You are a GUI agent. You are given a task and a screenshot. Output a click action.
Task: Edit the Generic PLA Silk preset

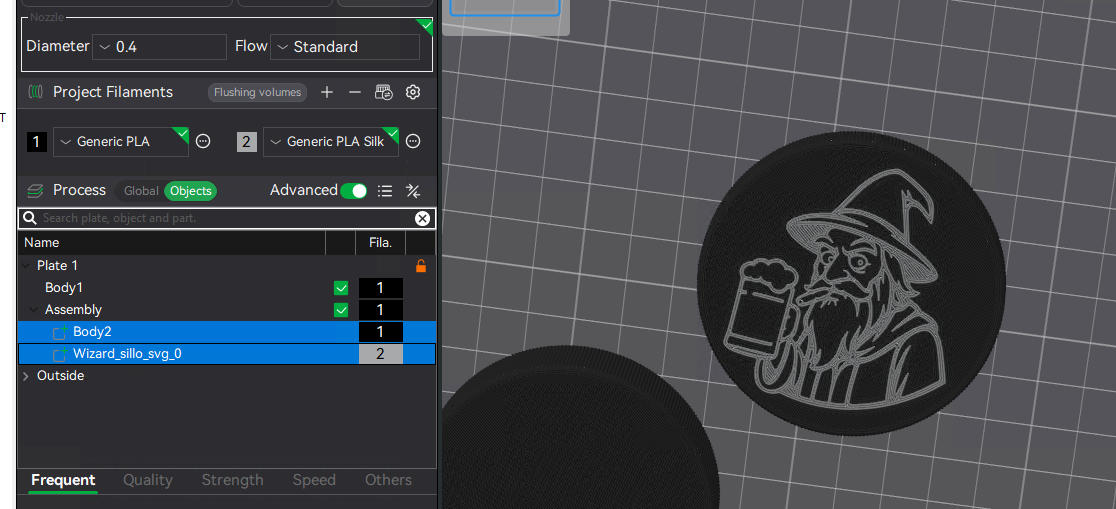[413, 142]
